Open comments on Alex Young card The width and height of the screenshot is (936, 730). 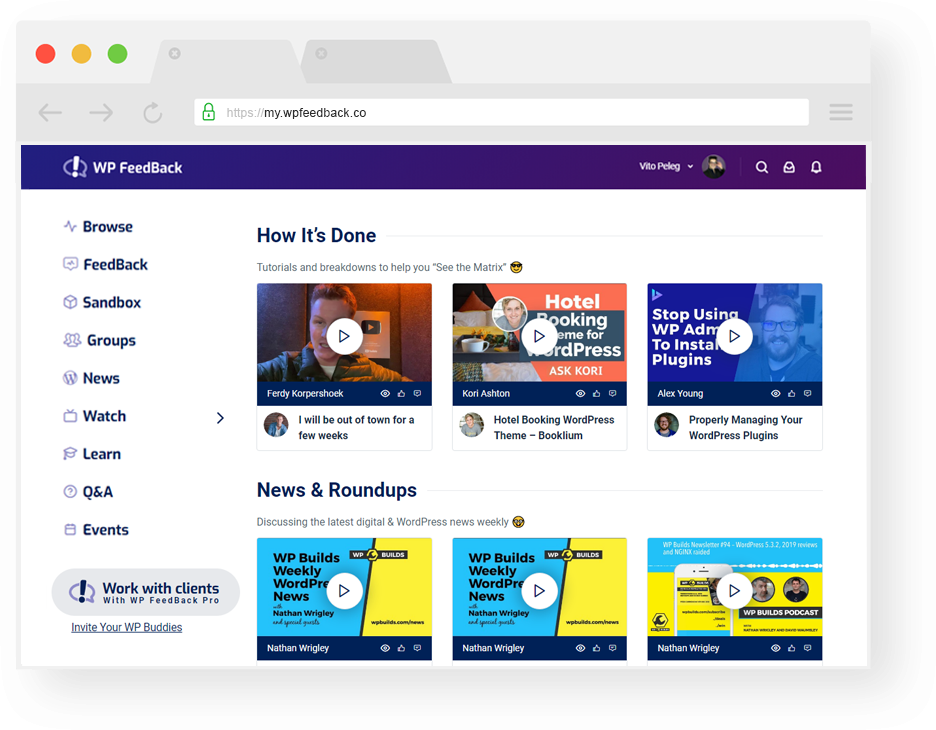(x=808, y=393)
